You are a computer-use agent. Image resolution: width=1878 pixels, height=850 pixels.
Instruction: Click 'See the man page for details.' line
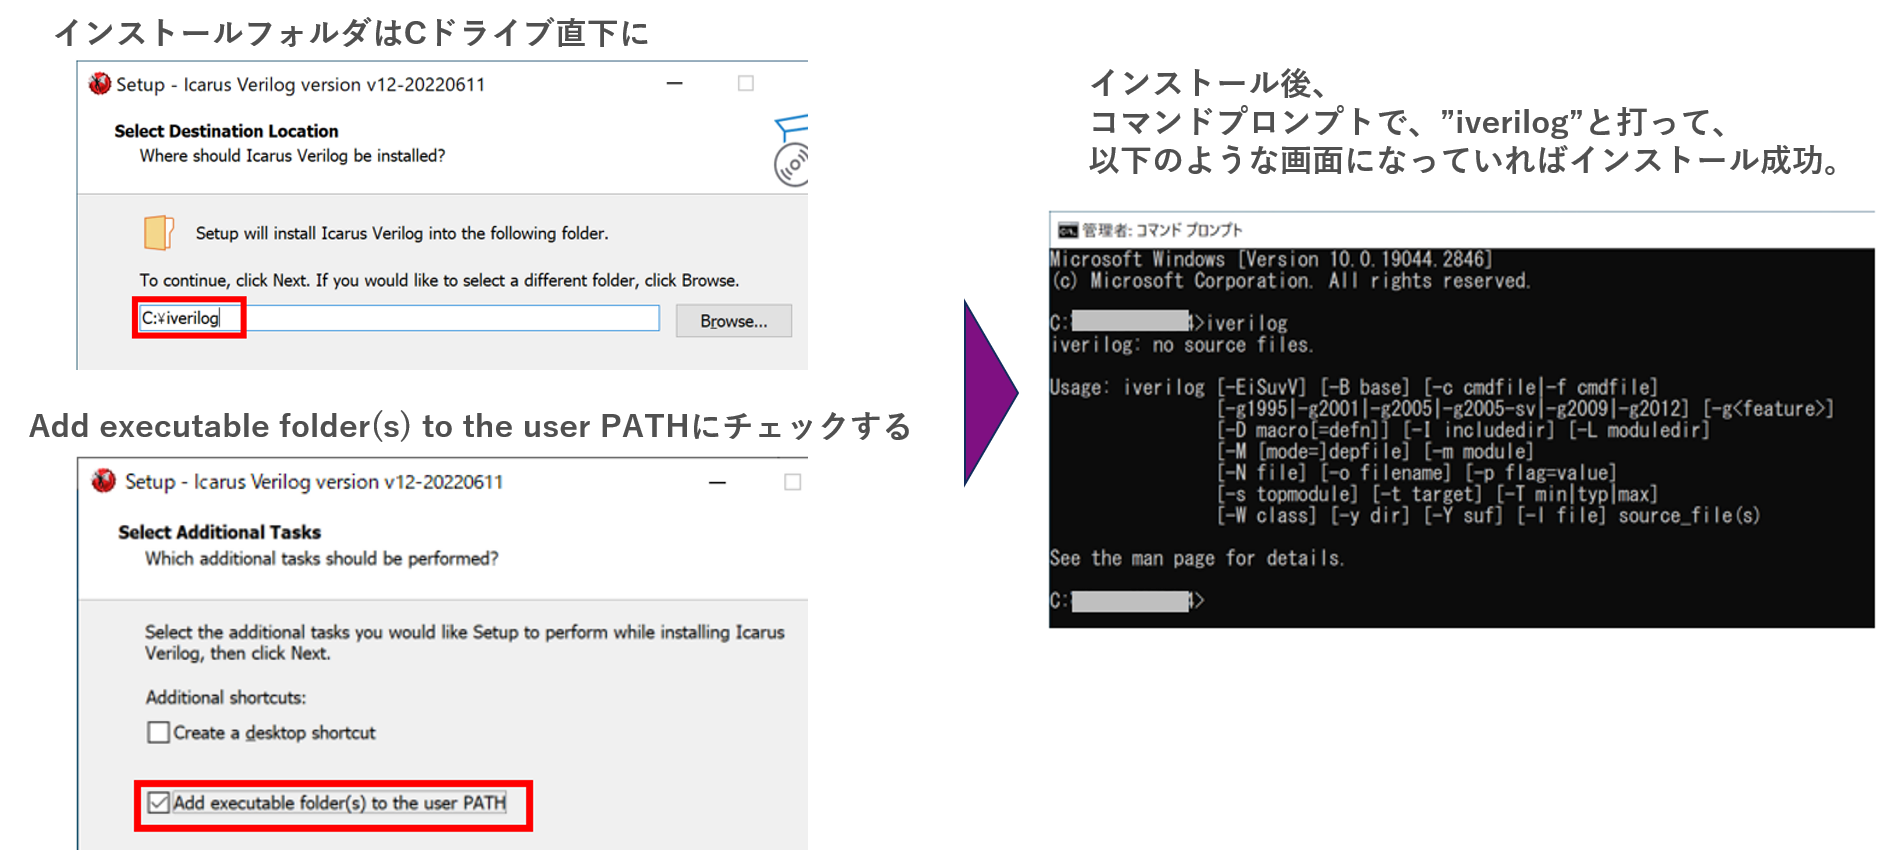click(1196, 558)
